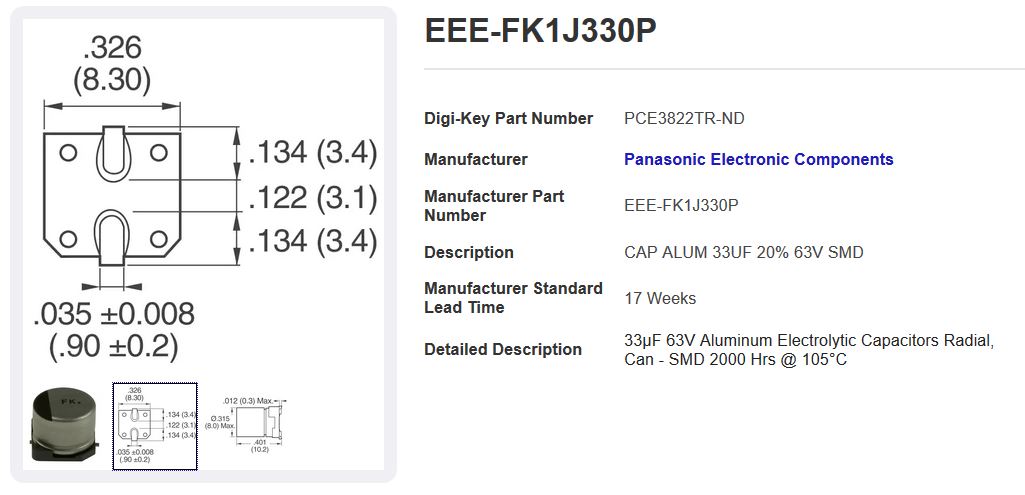This screenshot has width=1025, height=495.
Task: Click the 17 Weeks lead time value
Action: point(660,298)
